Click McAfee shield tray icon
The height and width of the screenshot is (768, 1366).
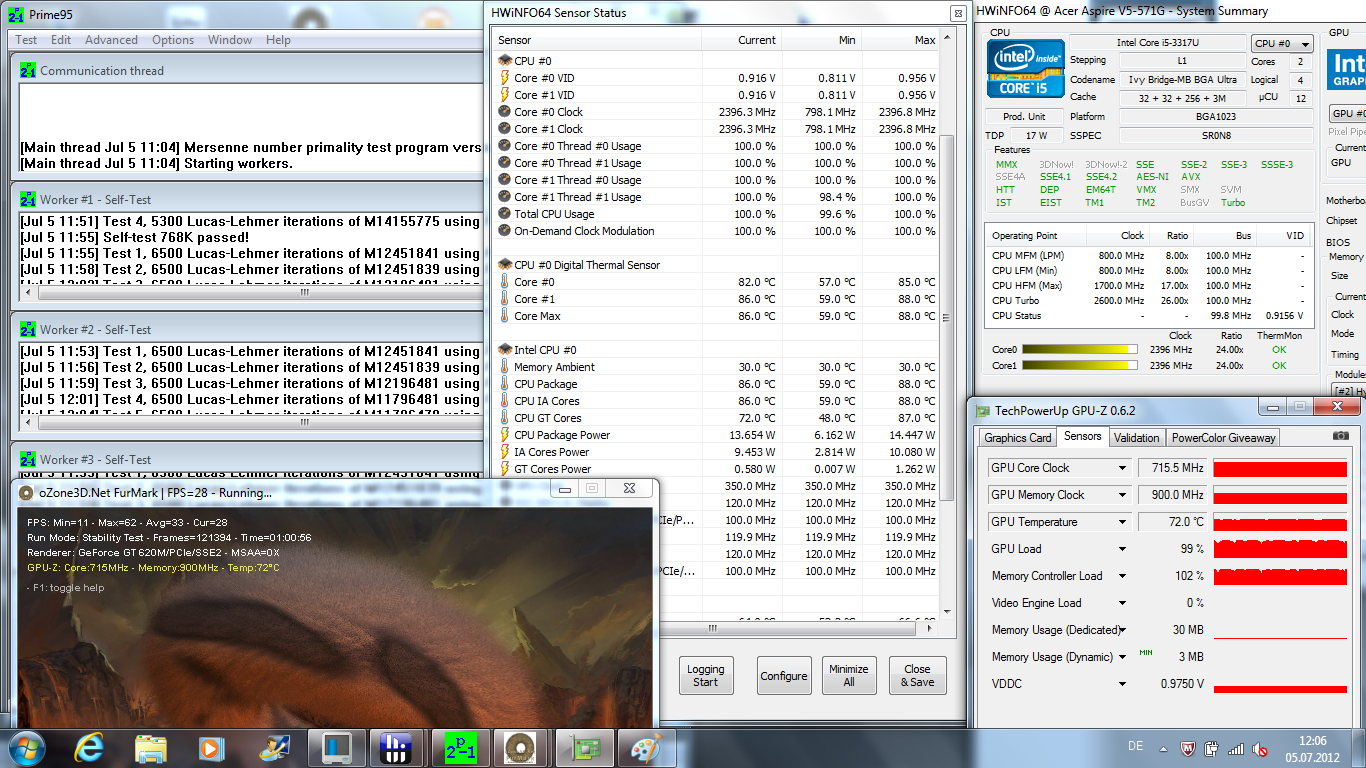pos(1189,748)
